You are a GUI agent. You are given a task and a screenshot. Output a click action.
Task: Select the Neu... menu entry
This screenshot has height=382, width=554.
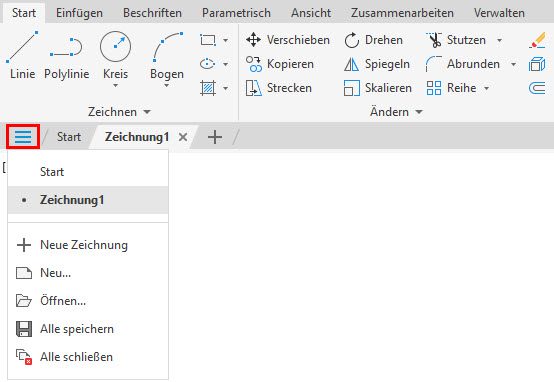pos(88,273)
